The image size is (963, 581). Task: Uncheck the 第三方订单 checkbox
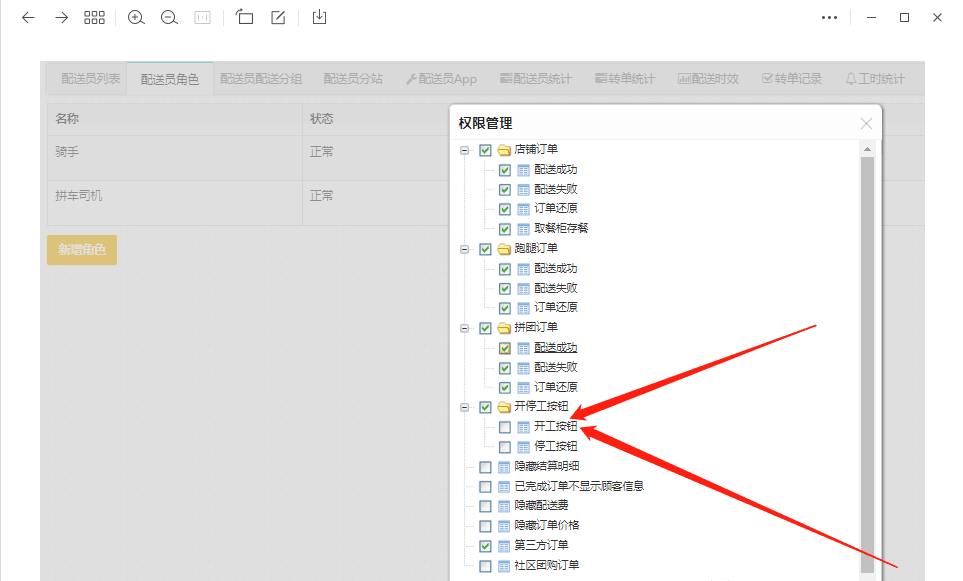(485, 546)
